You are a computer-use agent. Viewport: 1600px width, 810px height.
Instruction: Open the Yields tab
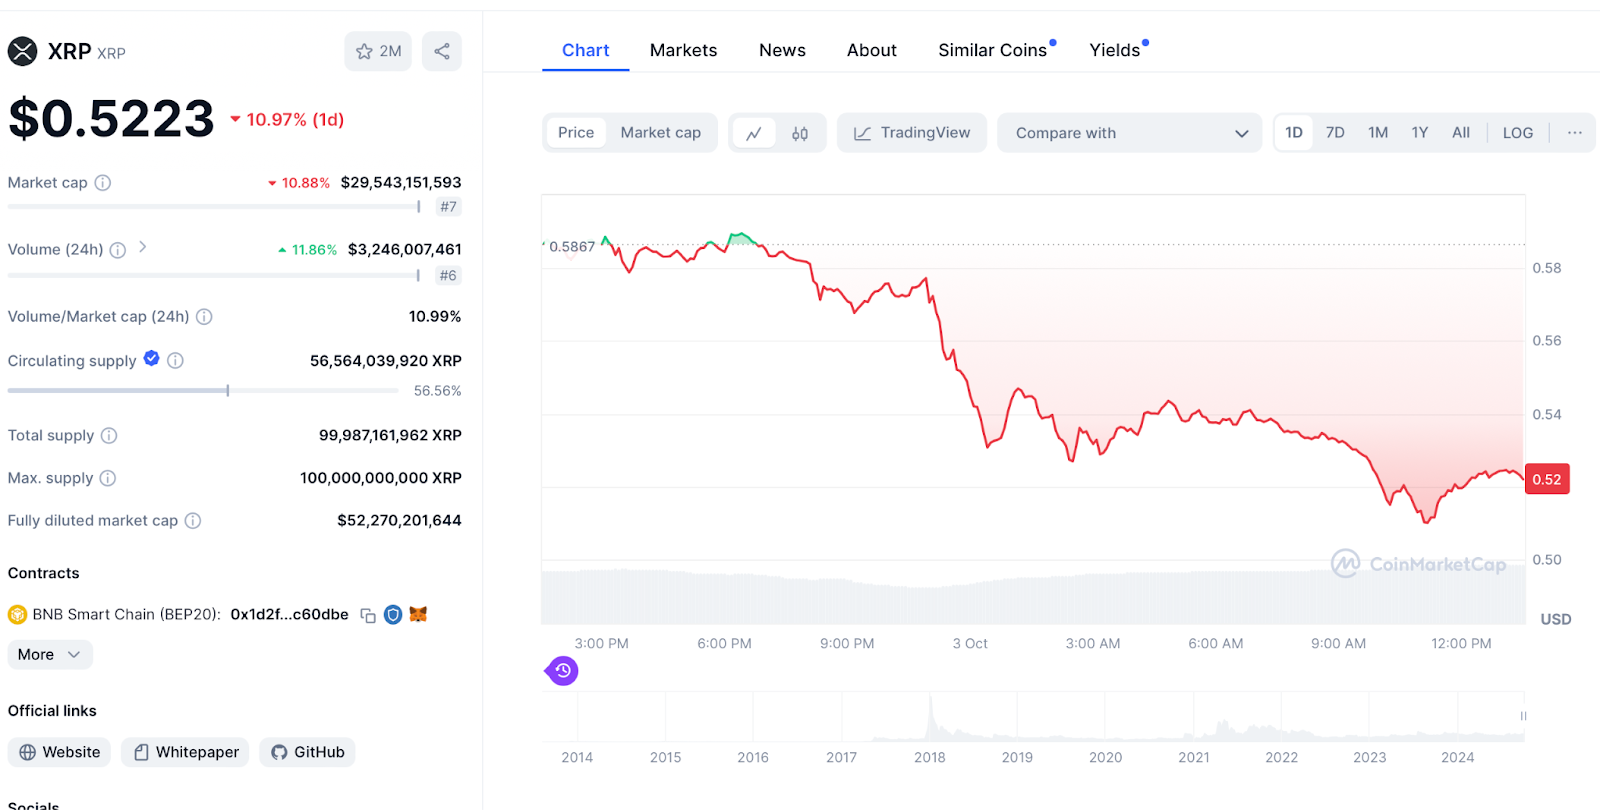(1115, 50)
